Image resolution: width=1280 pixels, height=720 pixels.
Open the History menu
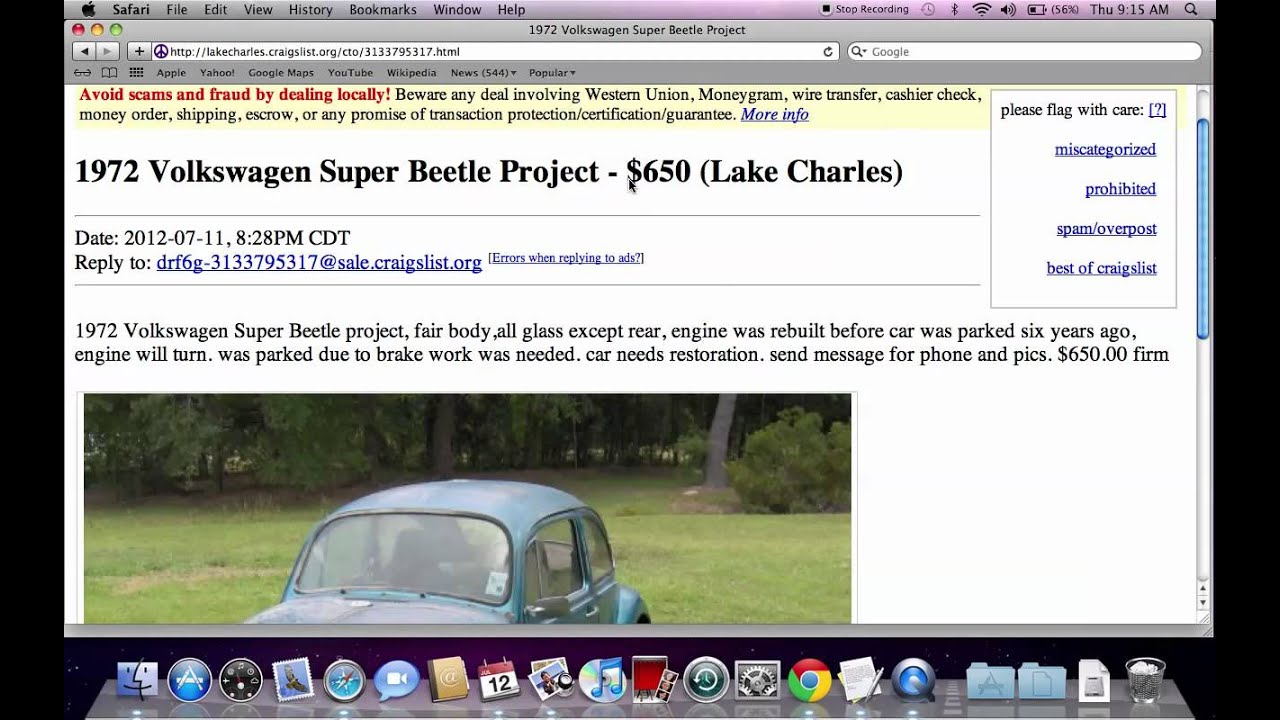(x=311, y=10)
